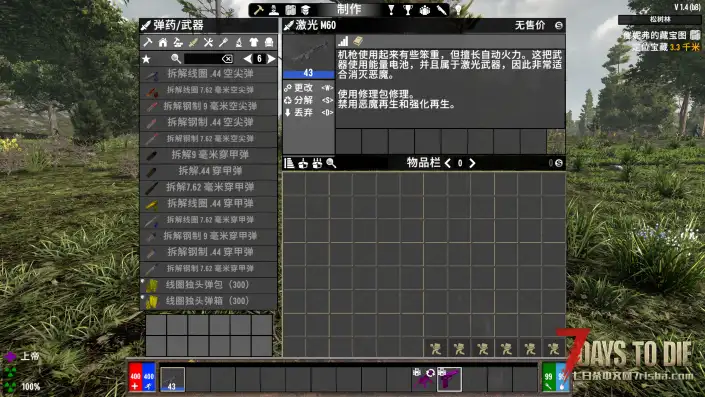Click the 更改 modify action
Screen dimensions: 705x397
coord(308,88)
